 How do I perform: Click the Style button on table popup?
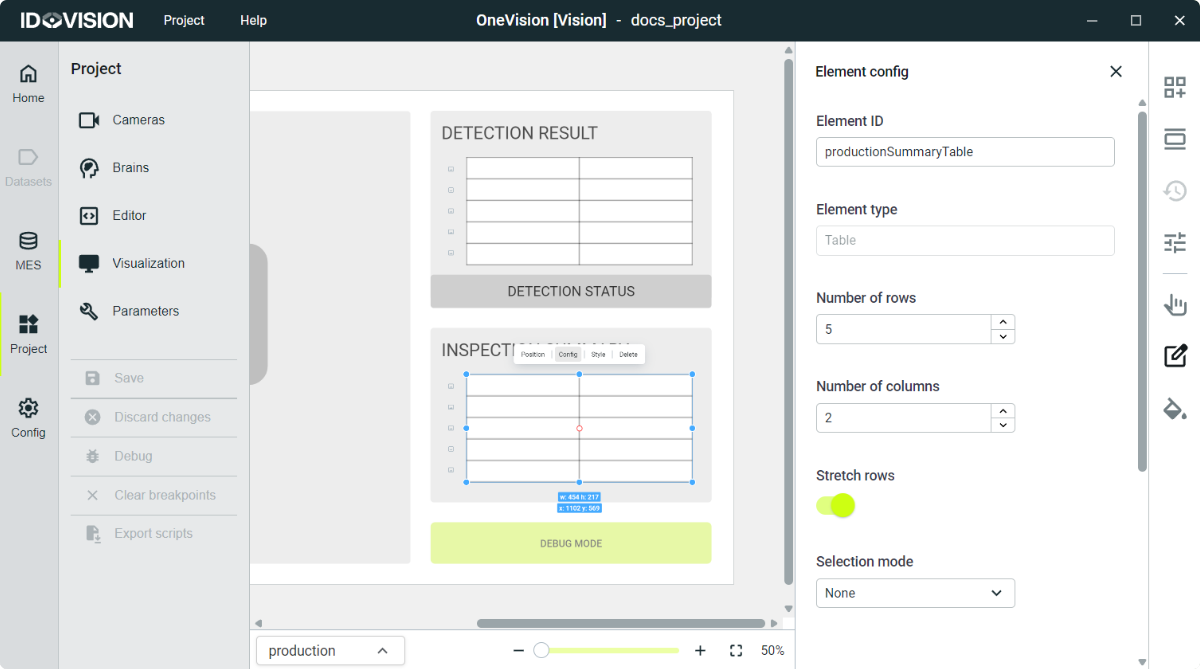(598, 354)
